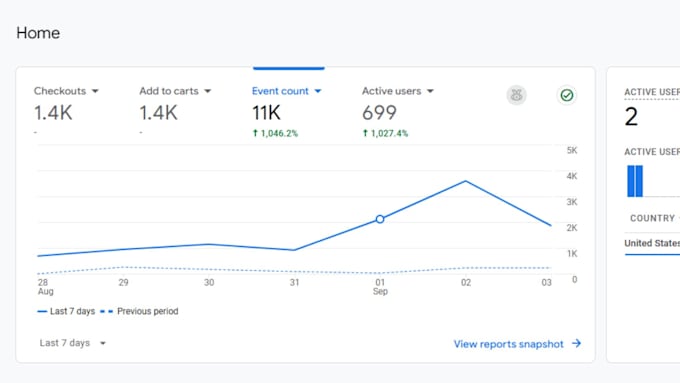The height and width of the screenshot is (383, 680).
Task: Click the arrow icon next to View reports snapshot
Action: [x=576, y=344]
